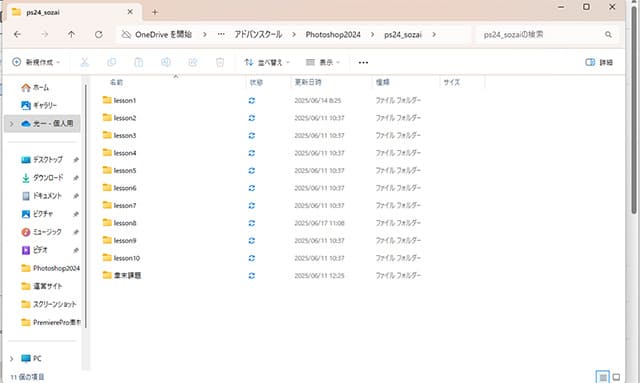Open the 並べ替え sort dropdown
Screen dimensions: 640x383
coord(267,62)
